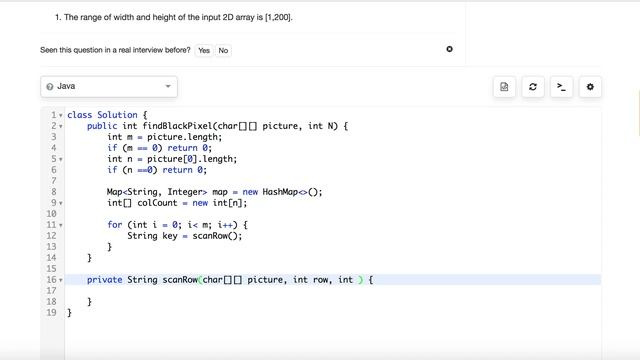Image resolution: width=640 pixels, height=360 pixels.
Task: Open the console terminal icon
Action: (561, 87)
